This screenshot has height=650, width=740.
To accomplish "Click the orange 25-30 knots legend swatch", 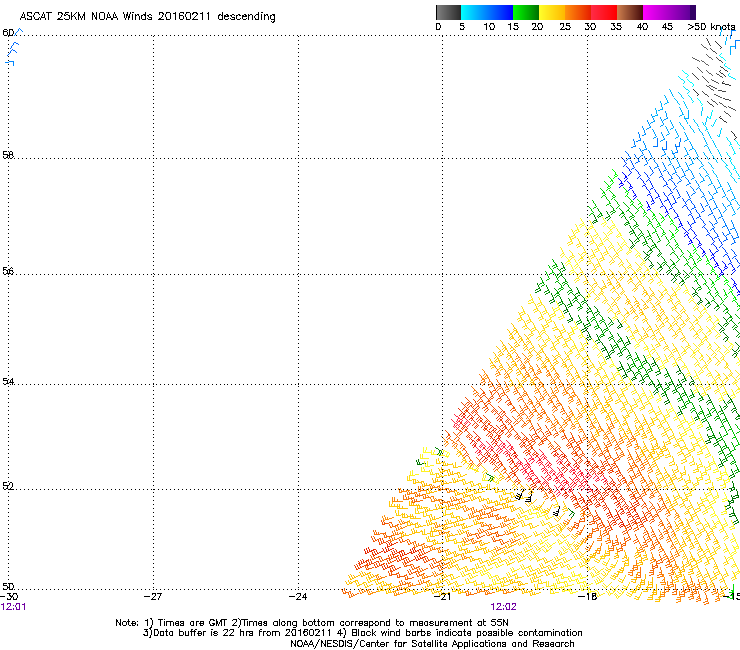I will (578, 12).
